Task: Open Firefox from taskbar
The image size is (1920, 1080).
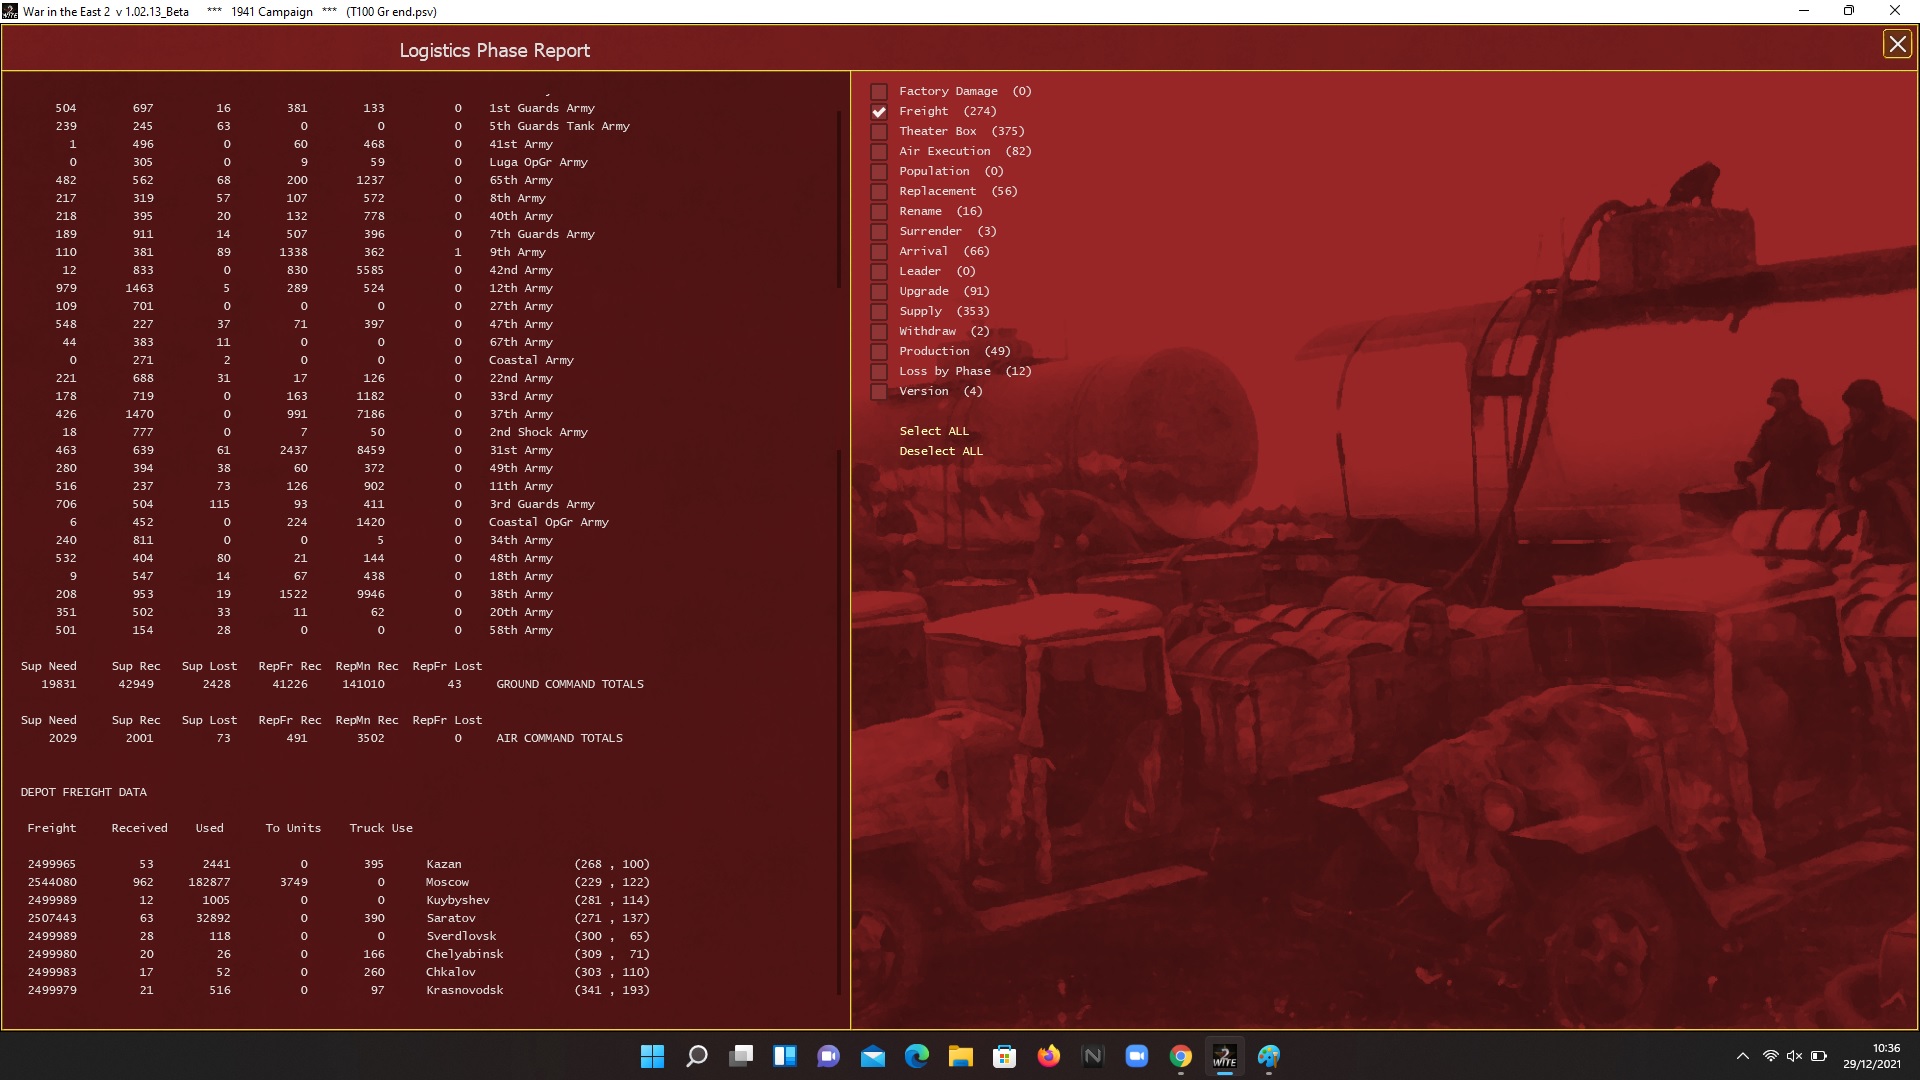Action: click(x=1048, y=1056)
